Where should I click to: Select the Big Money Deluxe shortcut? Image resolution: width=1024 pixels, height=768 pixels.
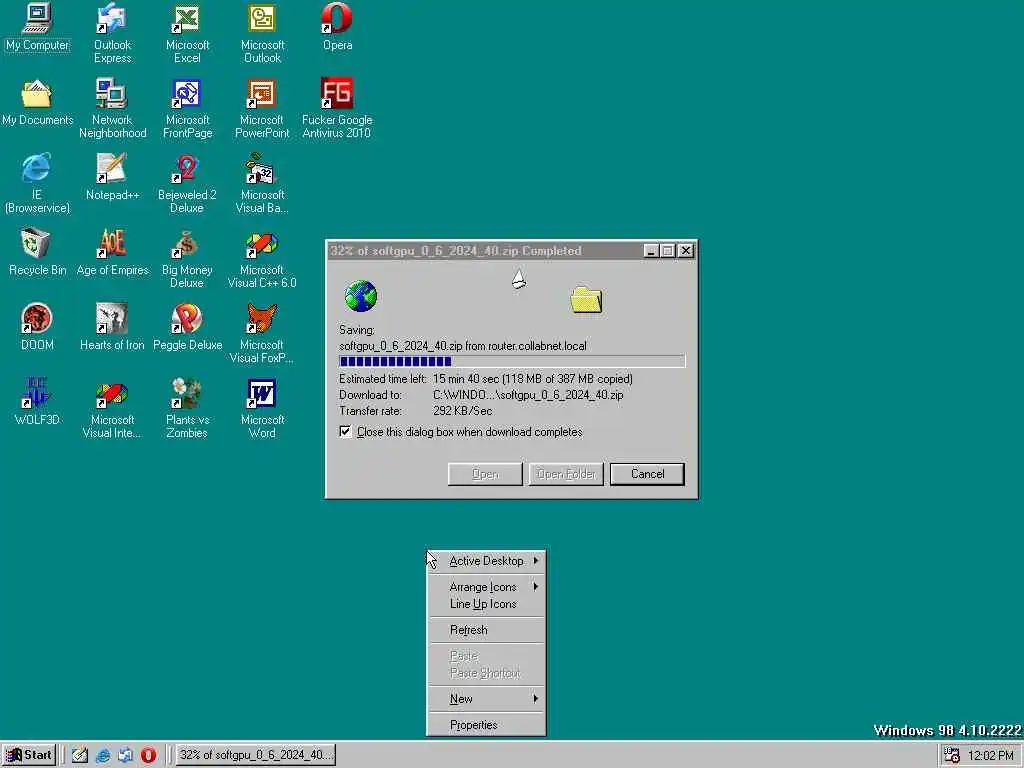click(187, 258)
